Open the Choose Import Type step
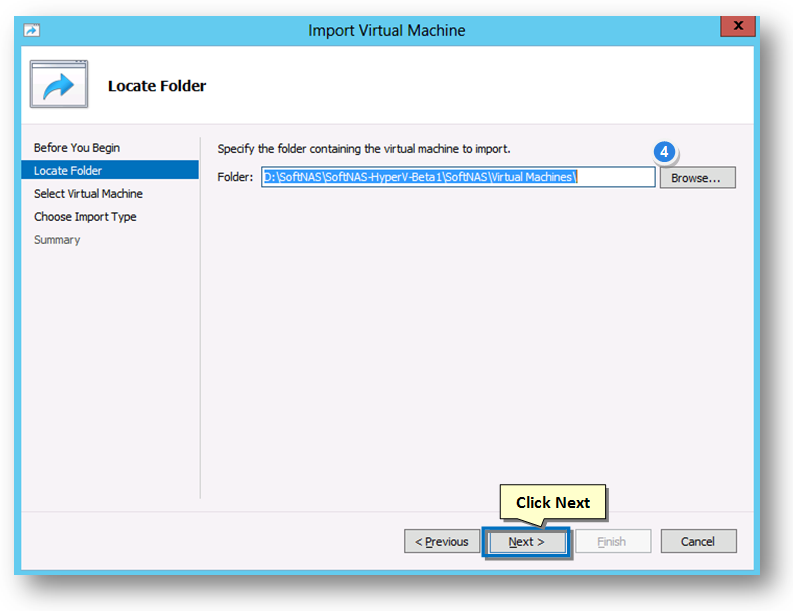Viewport: 793px width, 611px height. click(85, 217)
